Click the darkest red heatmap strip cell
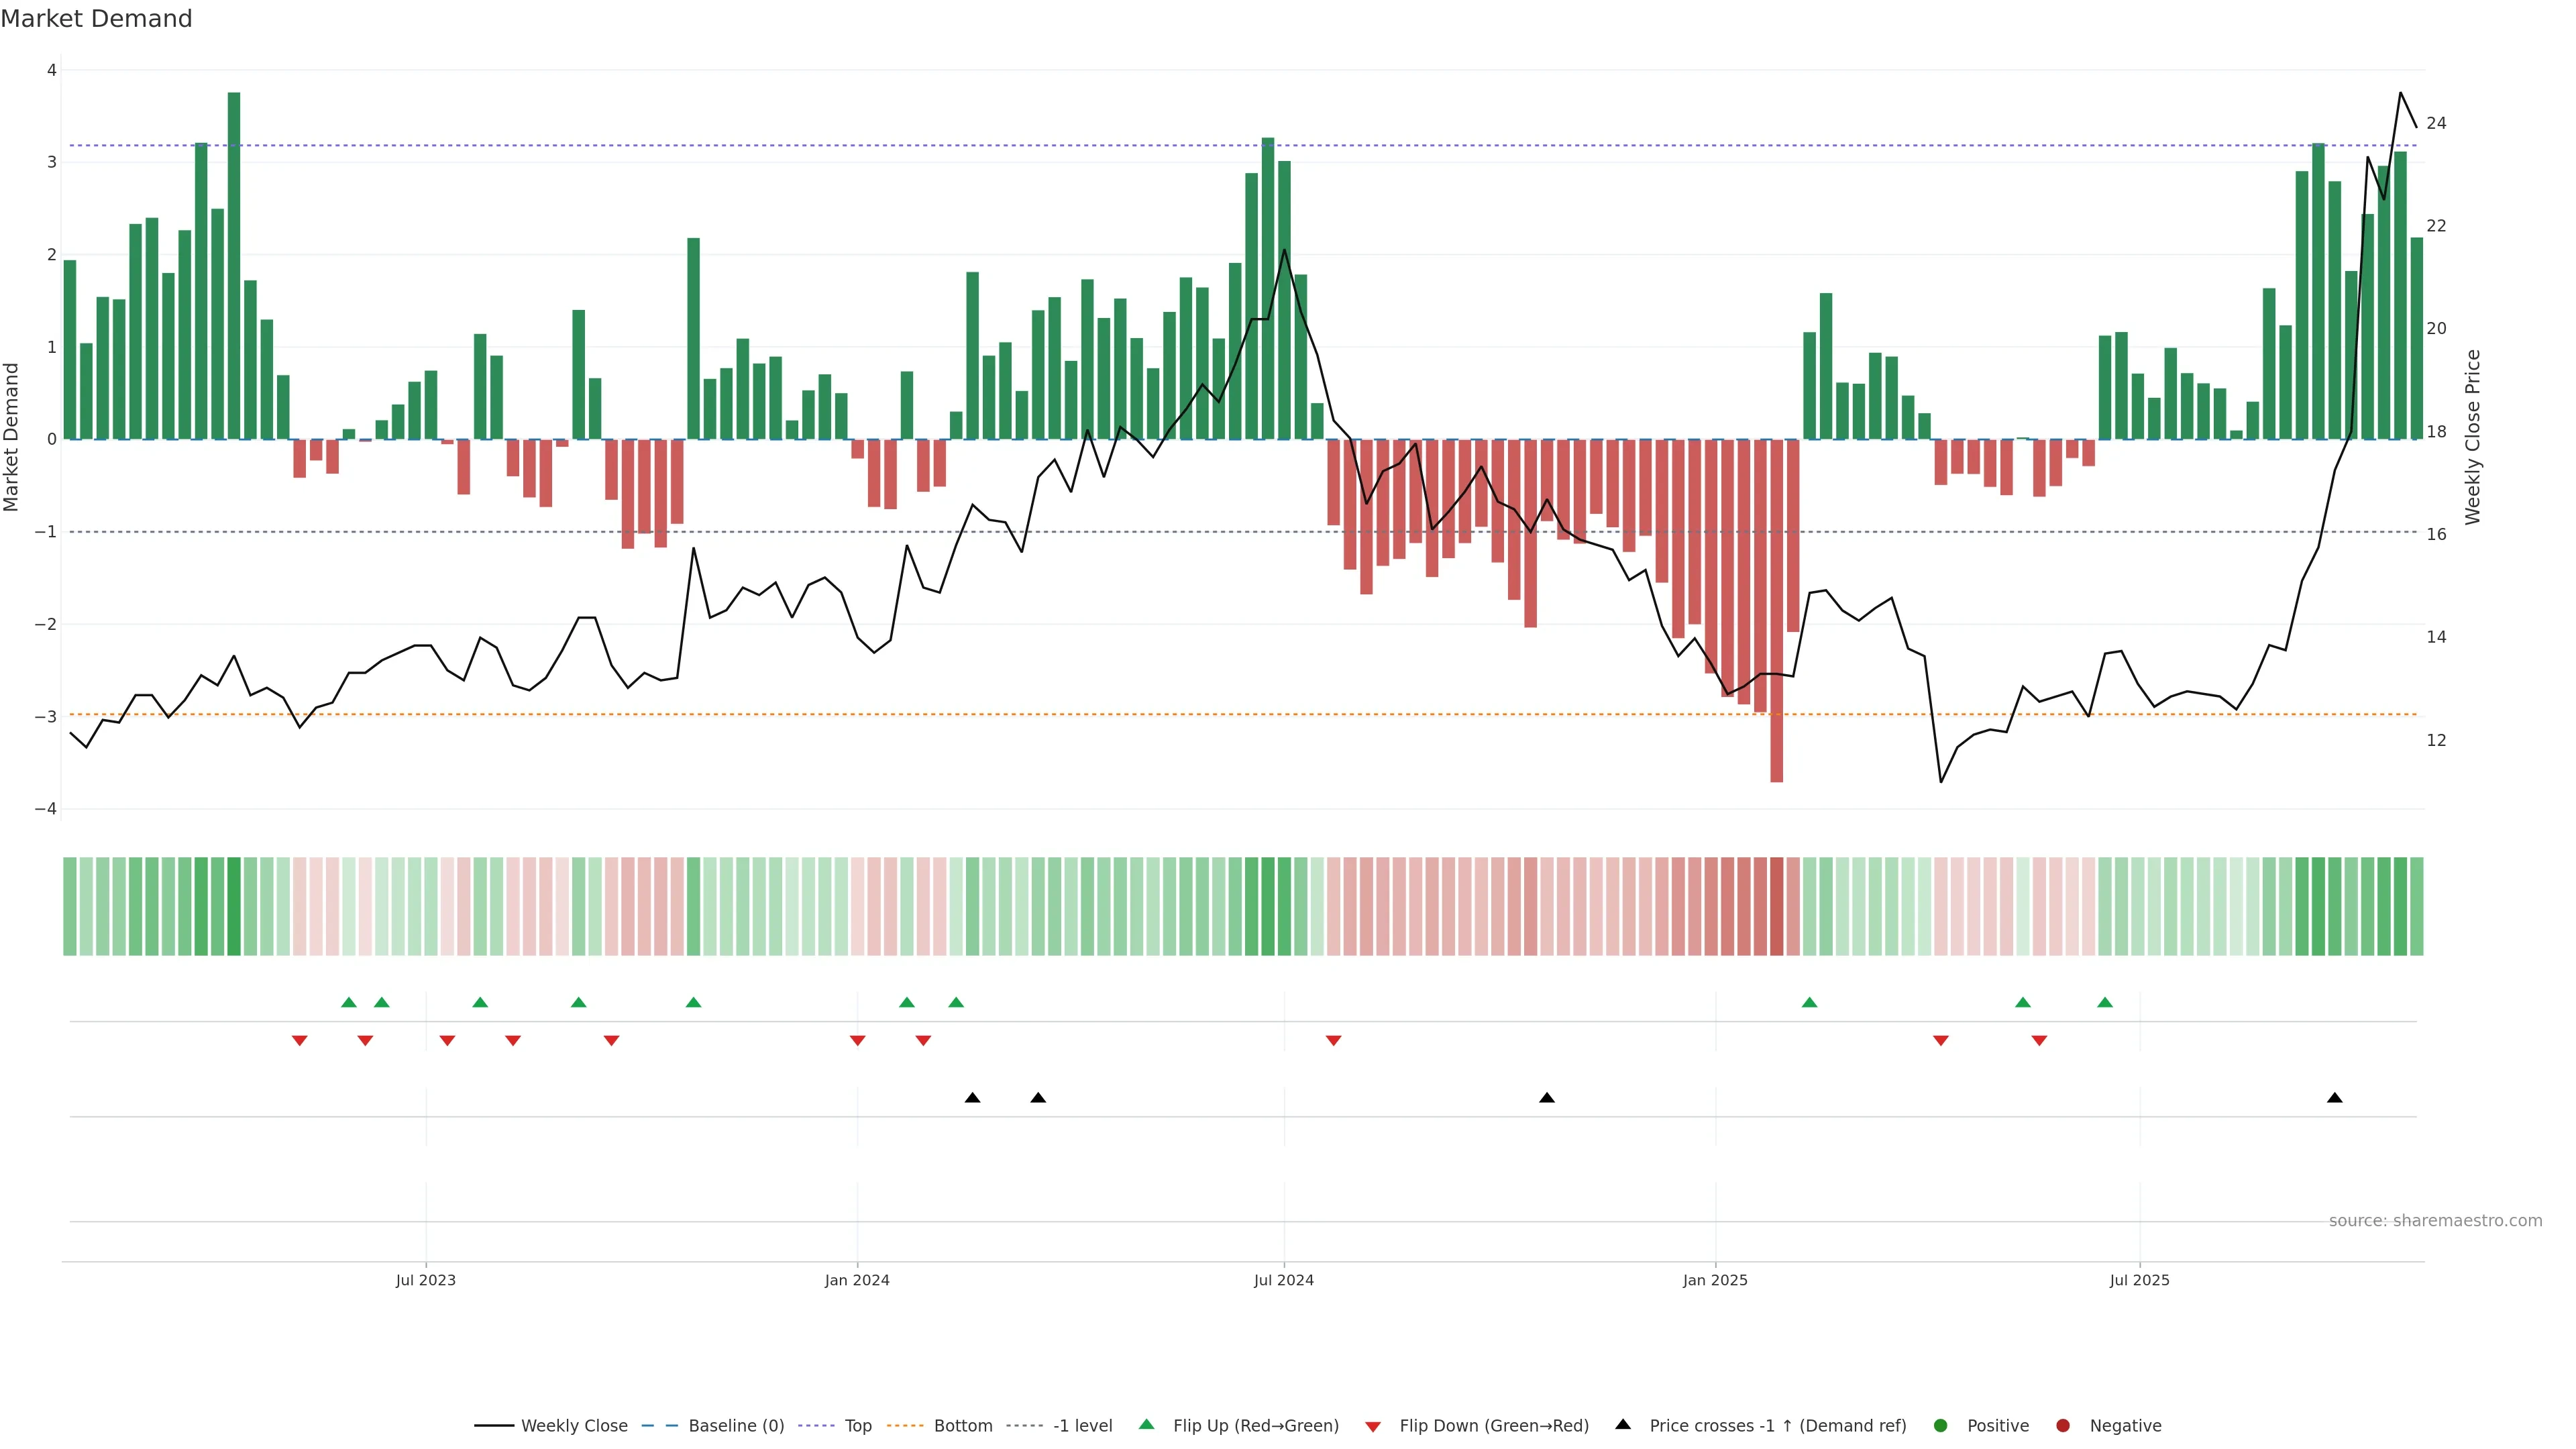 pyautogui.click(x=1776, y=906)
